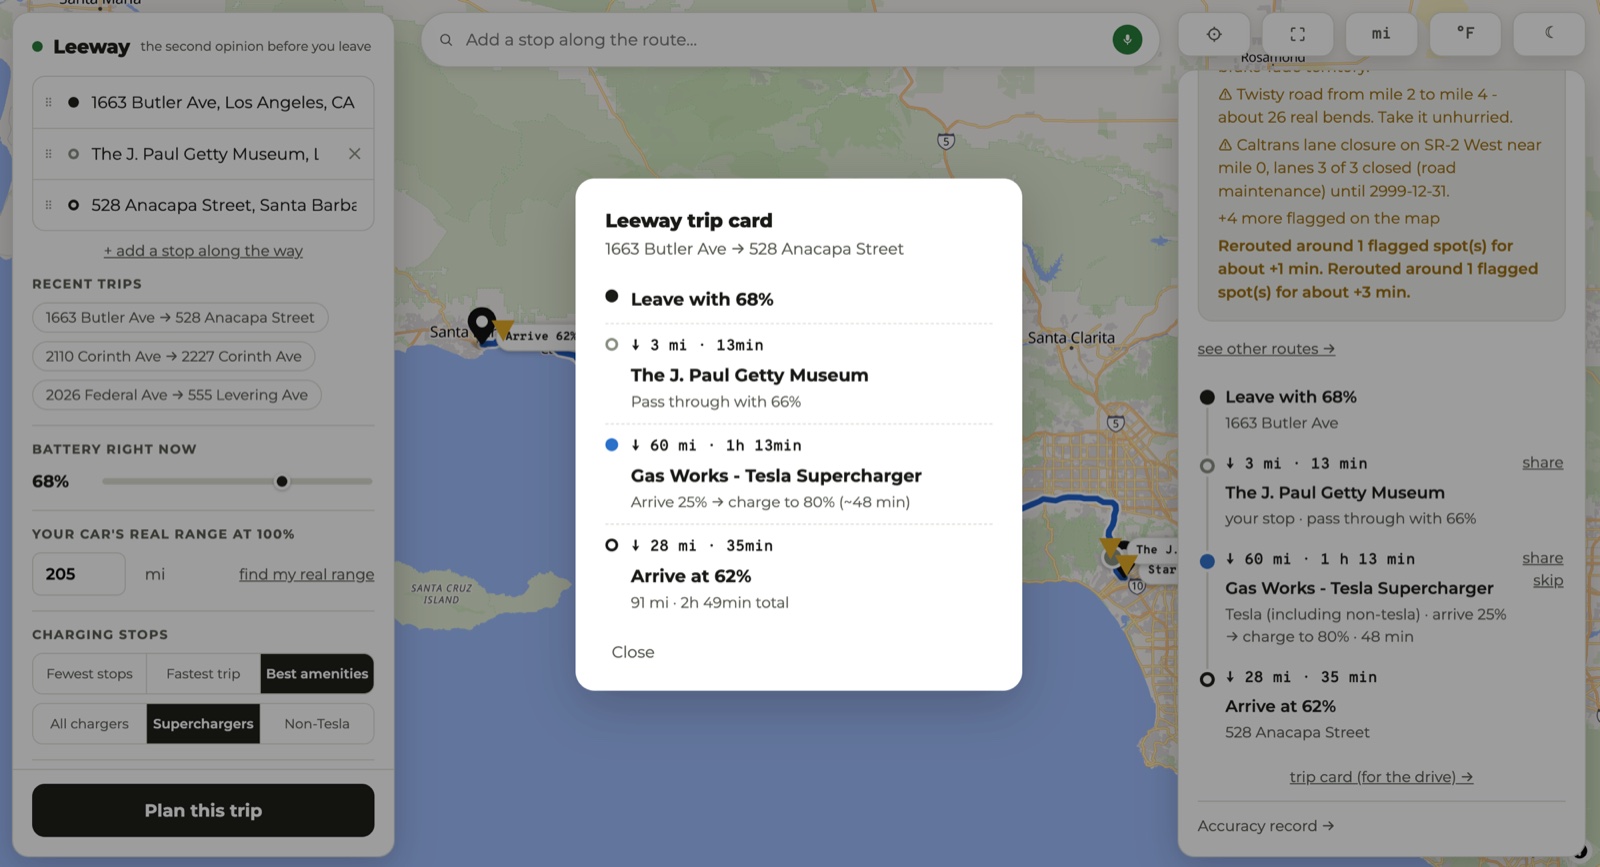The height and width of the screenshot is (867, 1600).
Task: Click the Caltrans lane closure warning text
Action: click(x=1380, y=168)
